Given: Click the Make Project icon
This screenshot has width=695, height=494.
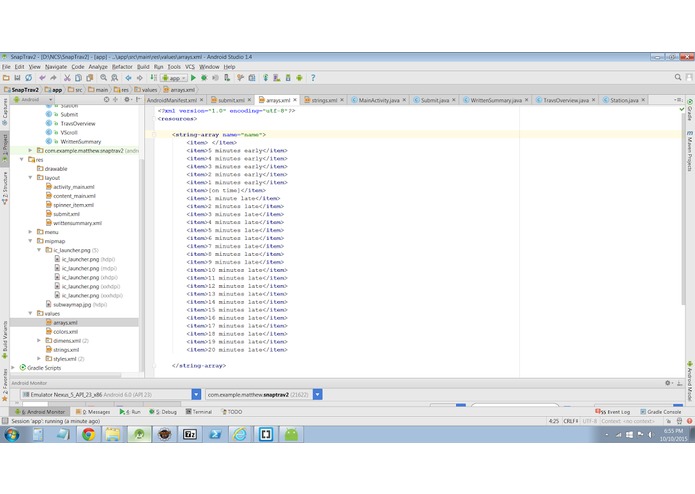Looking at the screenshot, I should 153,78.
